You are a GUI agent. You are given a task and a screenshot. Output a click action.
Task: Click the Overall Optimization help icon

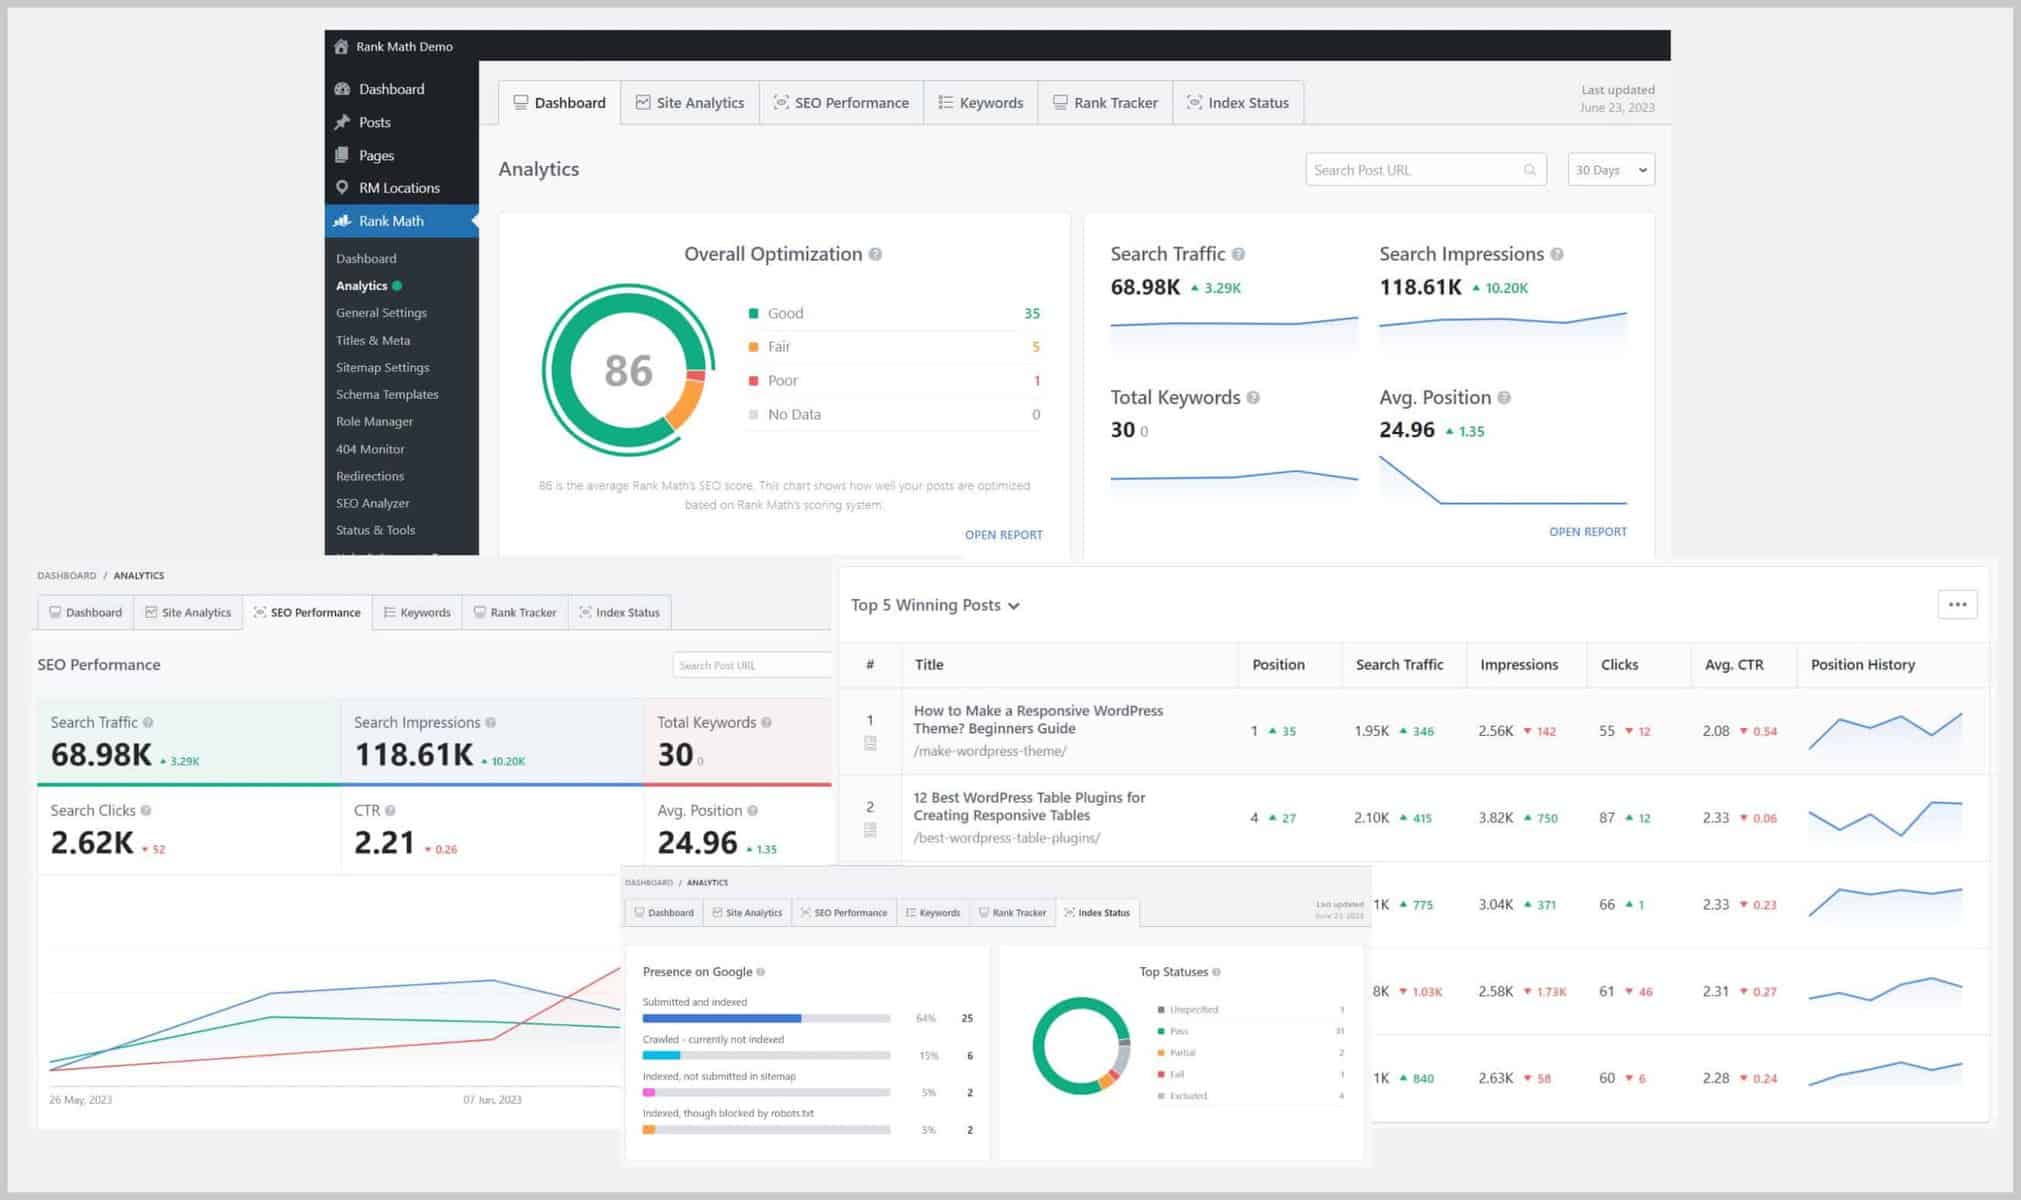[x=875, y=254]
